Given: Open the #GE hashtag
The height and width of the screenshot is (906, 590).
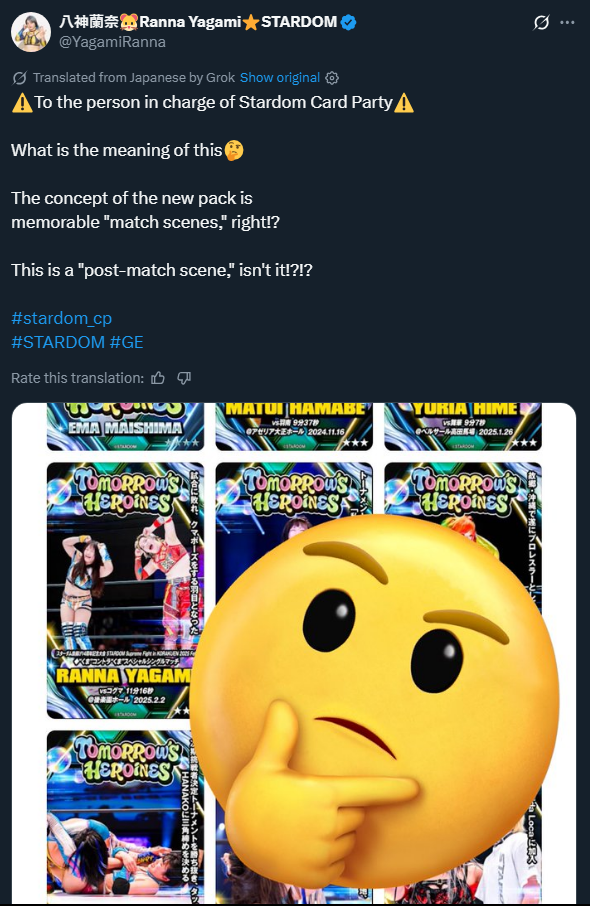Looking at the screenshot, I should pyautogui.click(x=126, y=342).
